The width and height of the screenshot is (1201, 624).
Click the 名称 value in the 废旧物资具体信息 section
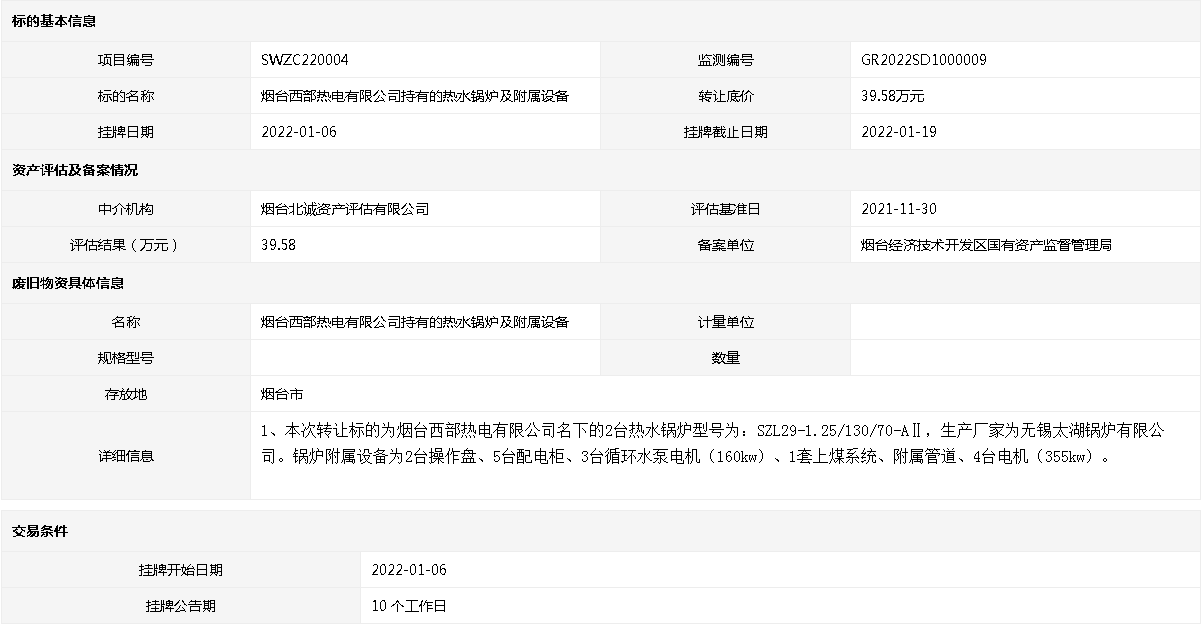415,322
